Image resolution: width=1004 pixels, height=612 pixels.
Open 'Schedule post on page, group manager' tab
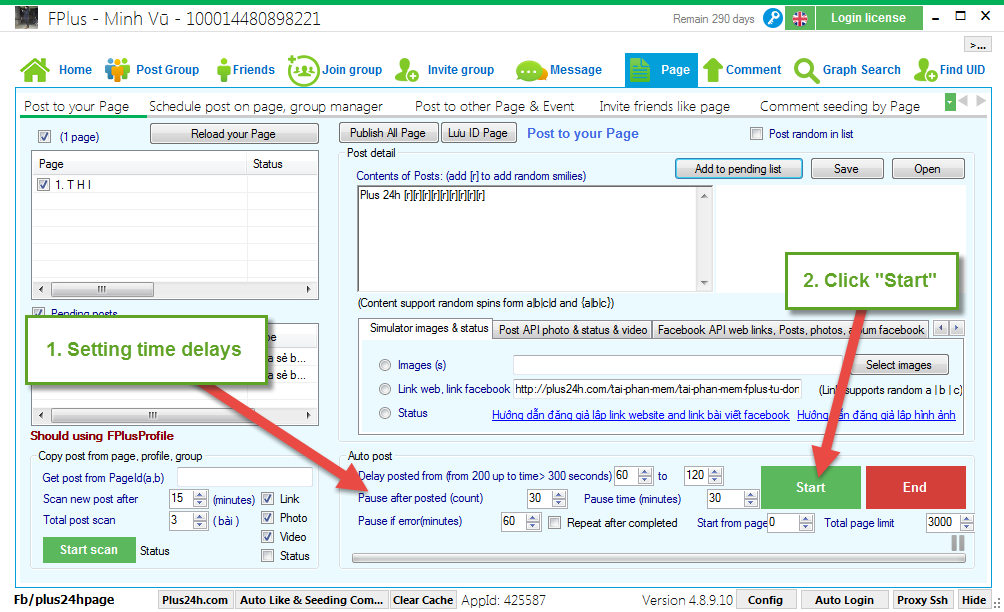pos(266,106)
